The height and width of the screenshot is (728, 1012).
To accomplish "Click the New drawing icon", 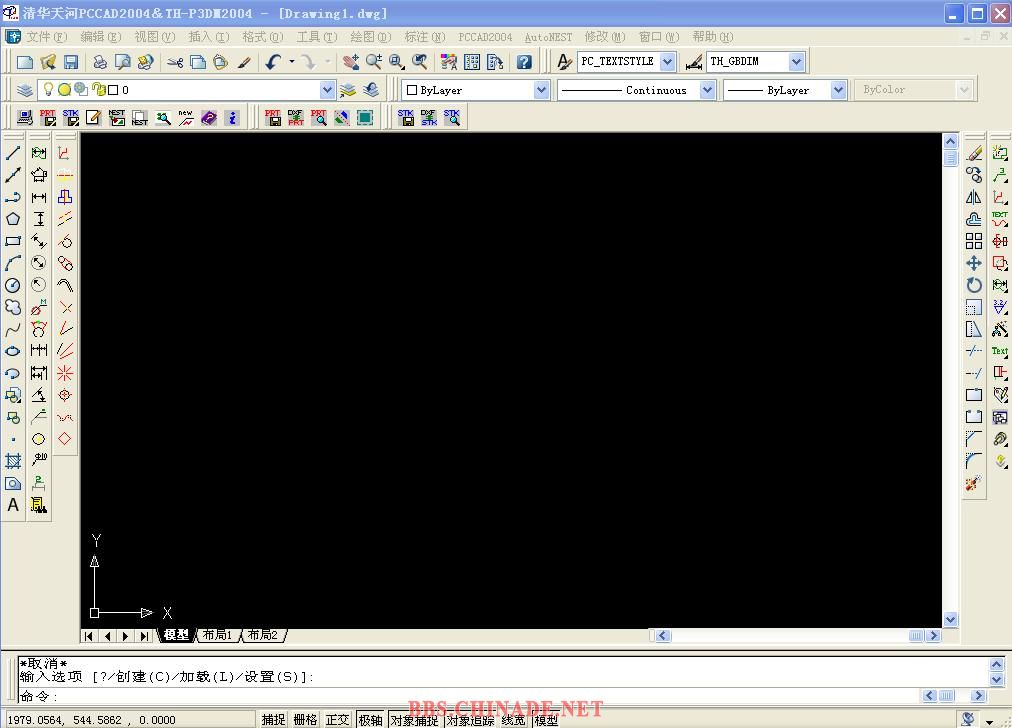I will (25, 62).
